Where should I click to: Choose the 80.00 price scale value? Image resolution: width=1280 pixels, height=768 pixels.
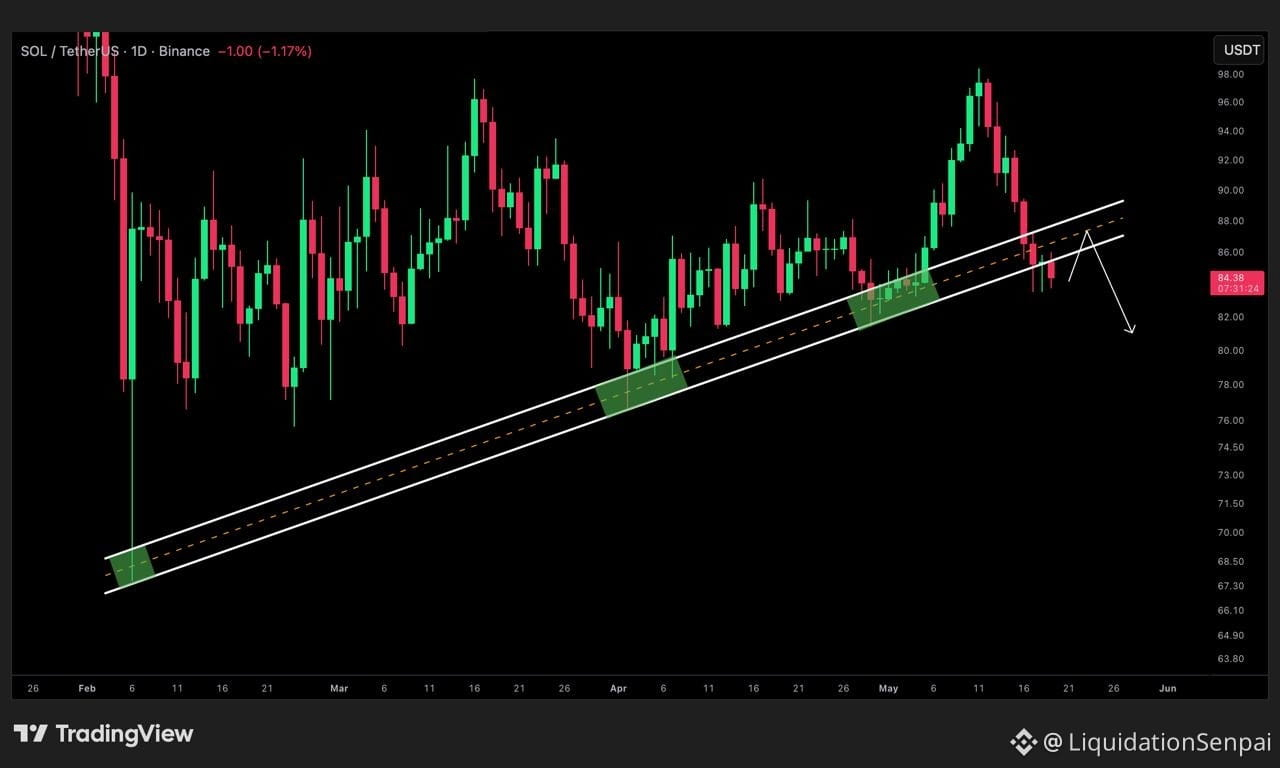1230,351
